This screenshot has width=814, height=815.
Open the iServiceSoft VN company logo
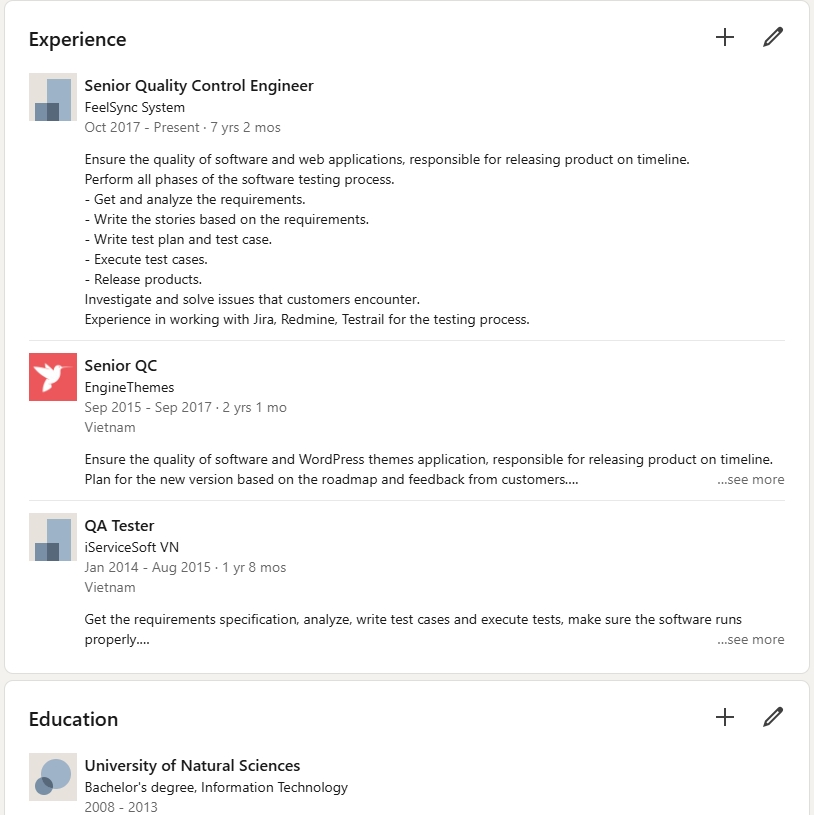pyautogui.click(x=52, y=537)
